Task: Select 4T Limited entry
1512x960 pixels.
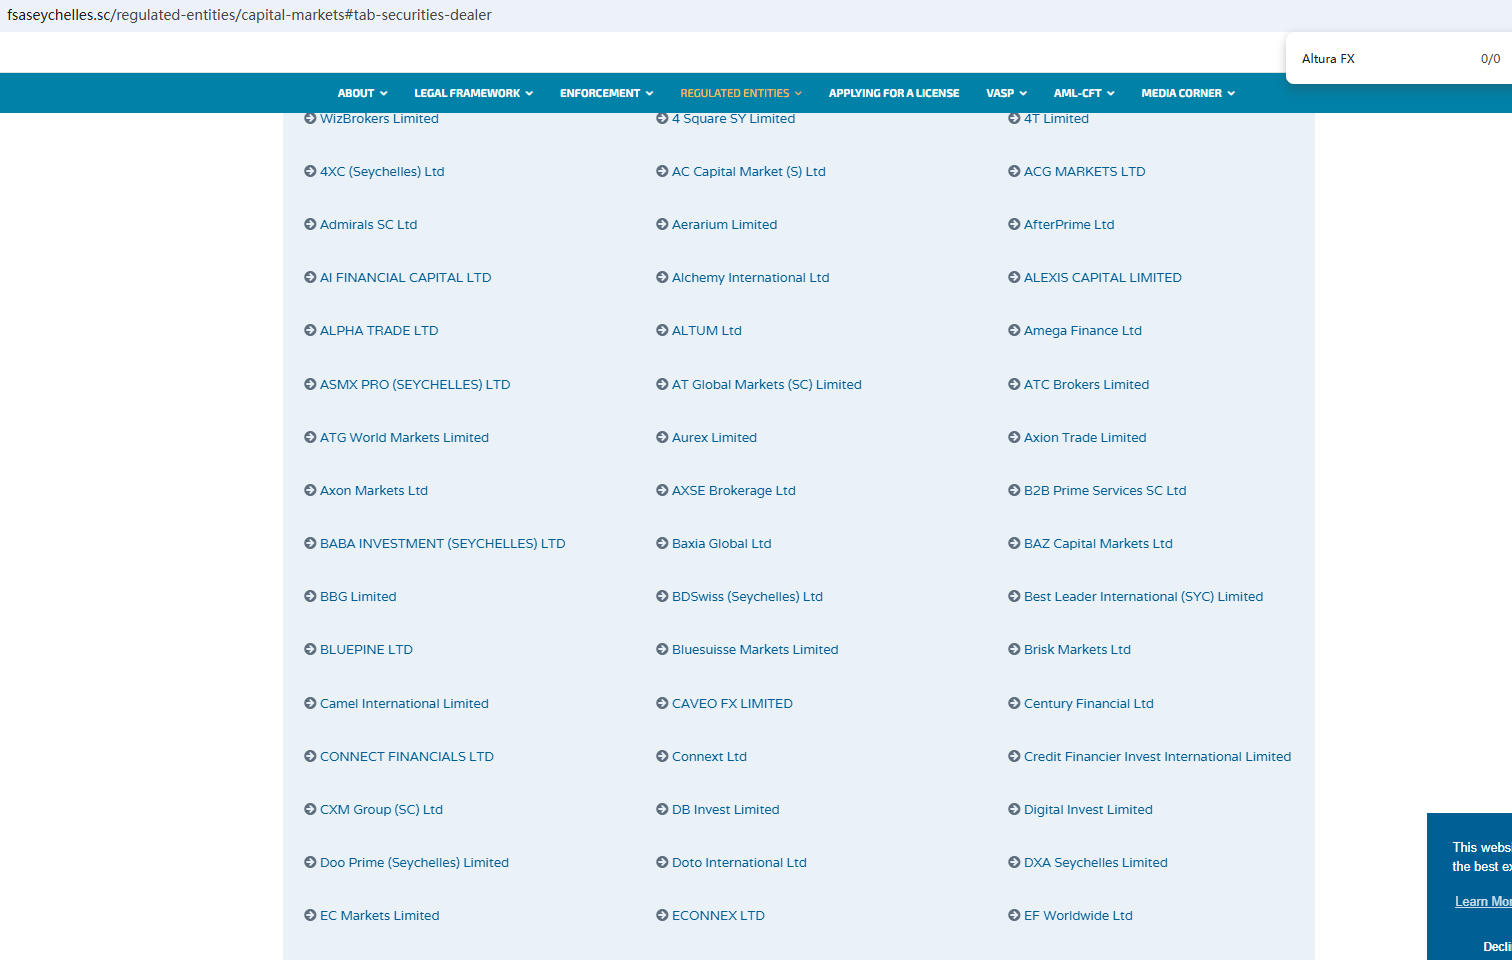Action: coord(1056,118)
